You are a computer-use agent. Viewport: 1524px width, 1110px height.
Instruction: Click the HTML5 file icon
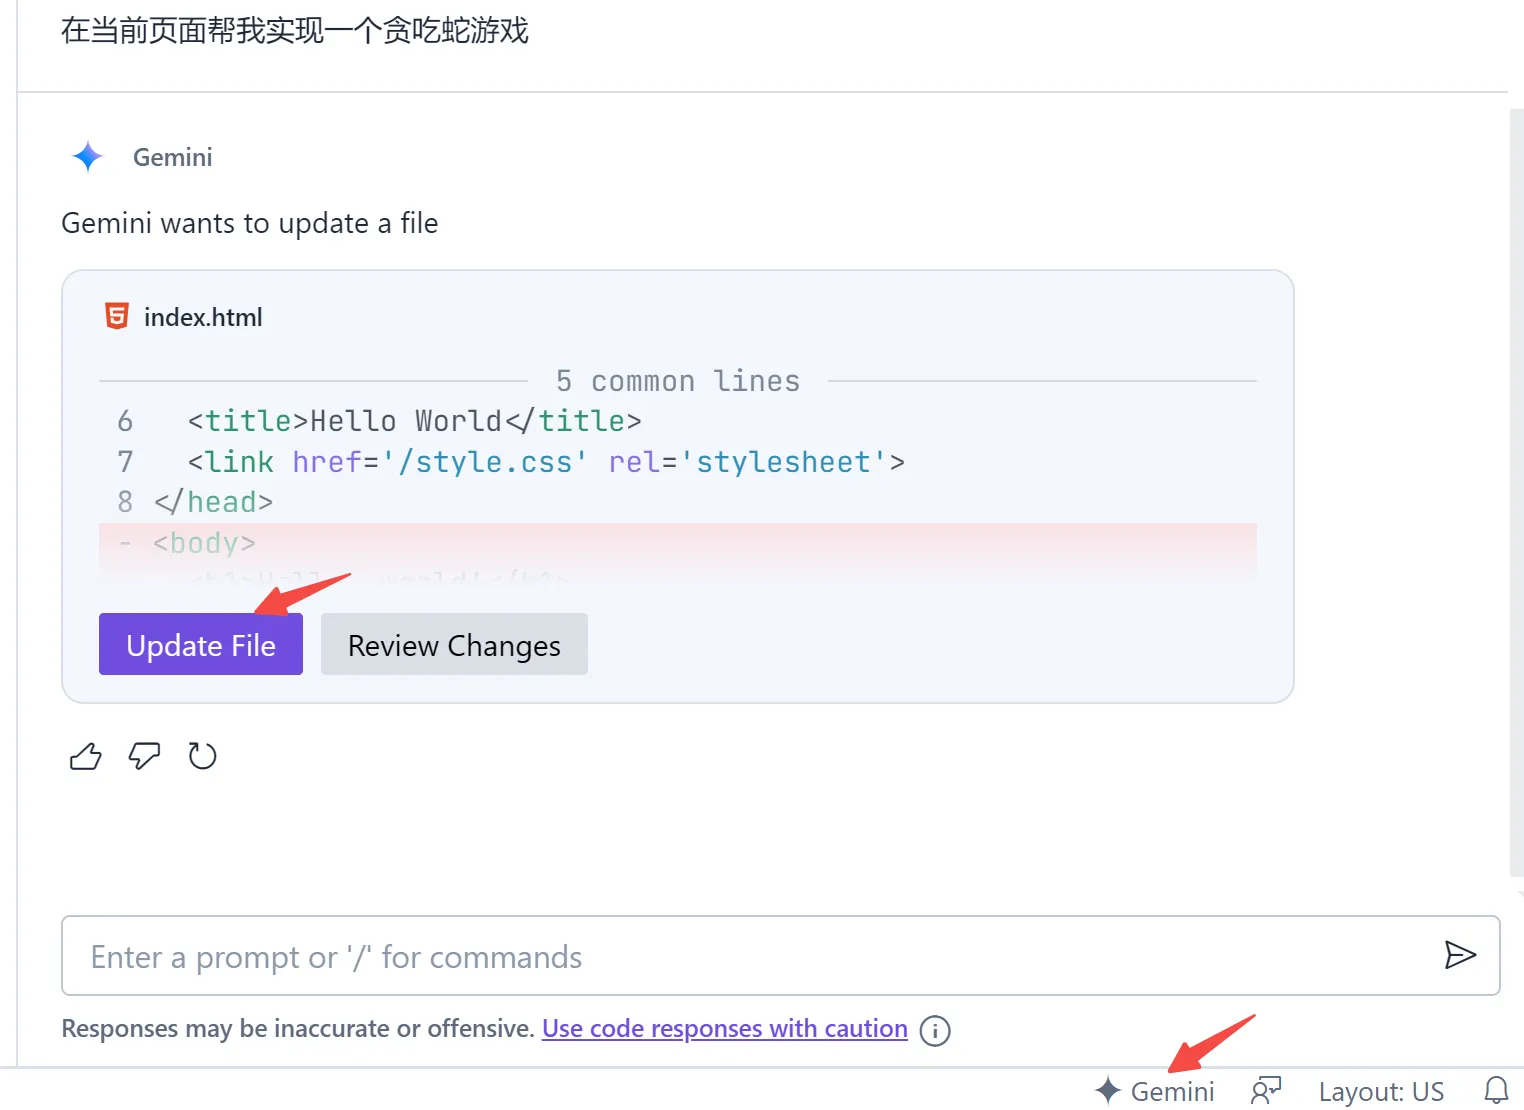[117, 316]
